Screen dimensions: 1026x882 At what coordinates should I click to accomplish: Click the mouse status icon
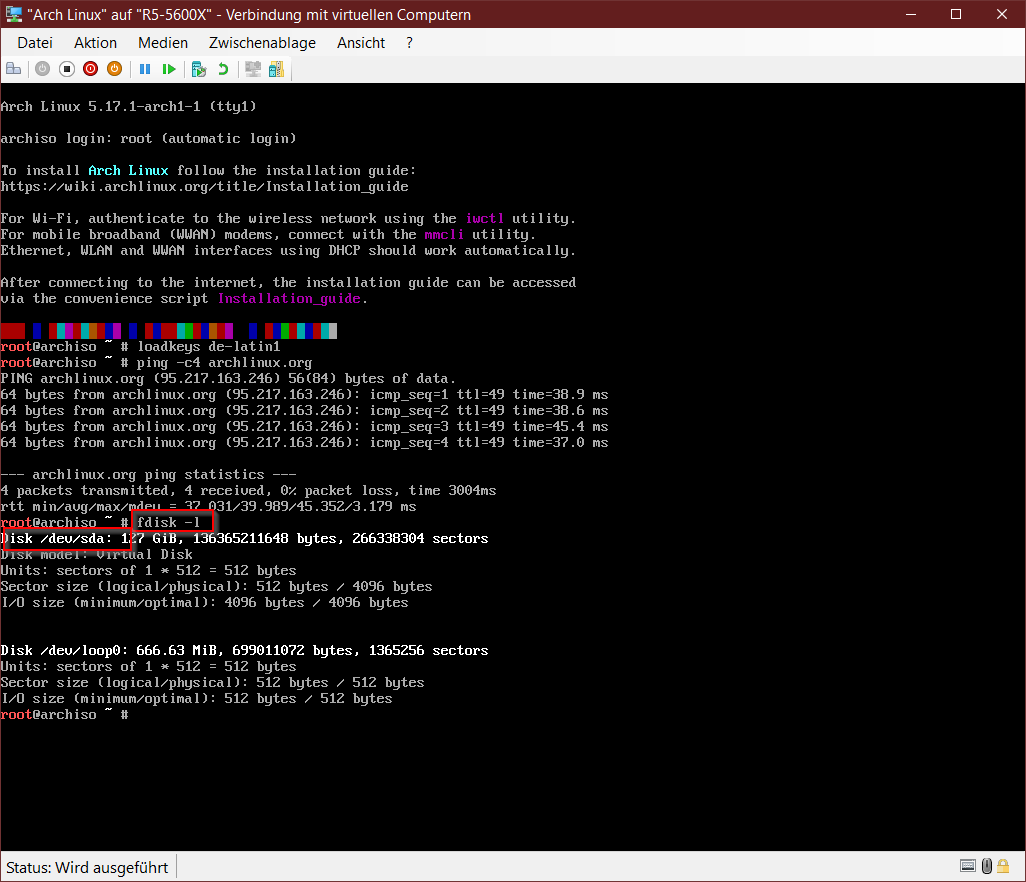pyautogui.click(x=987, y=866)
